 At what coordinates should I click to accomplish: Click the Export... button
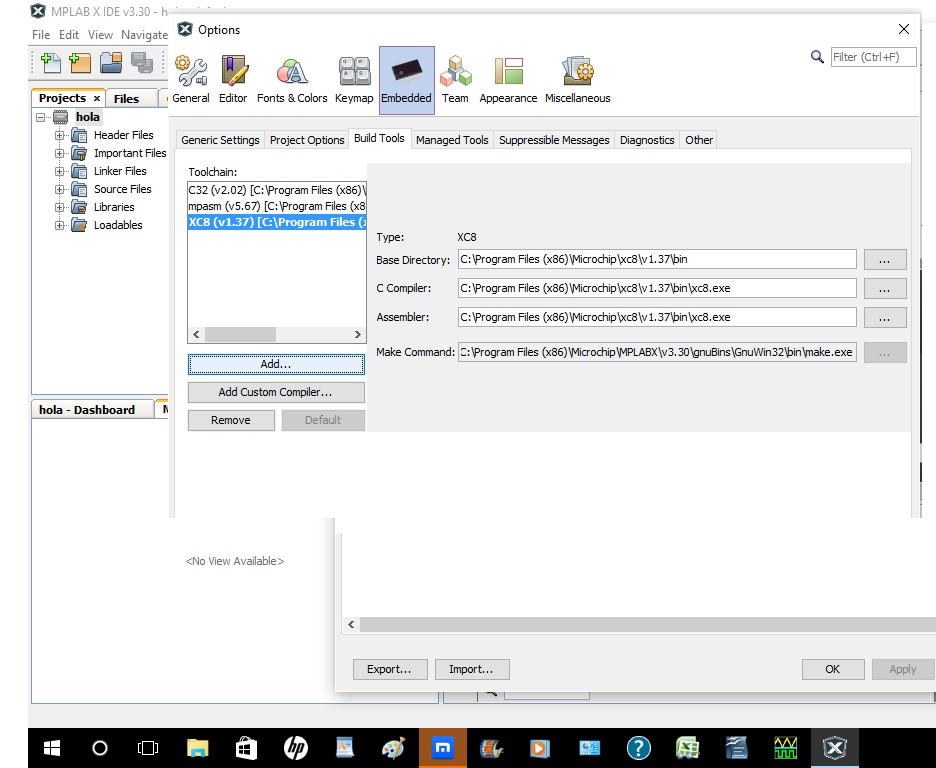pos(390,669)
